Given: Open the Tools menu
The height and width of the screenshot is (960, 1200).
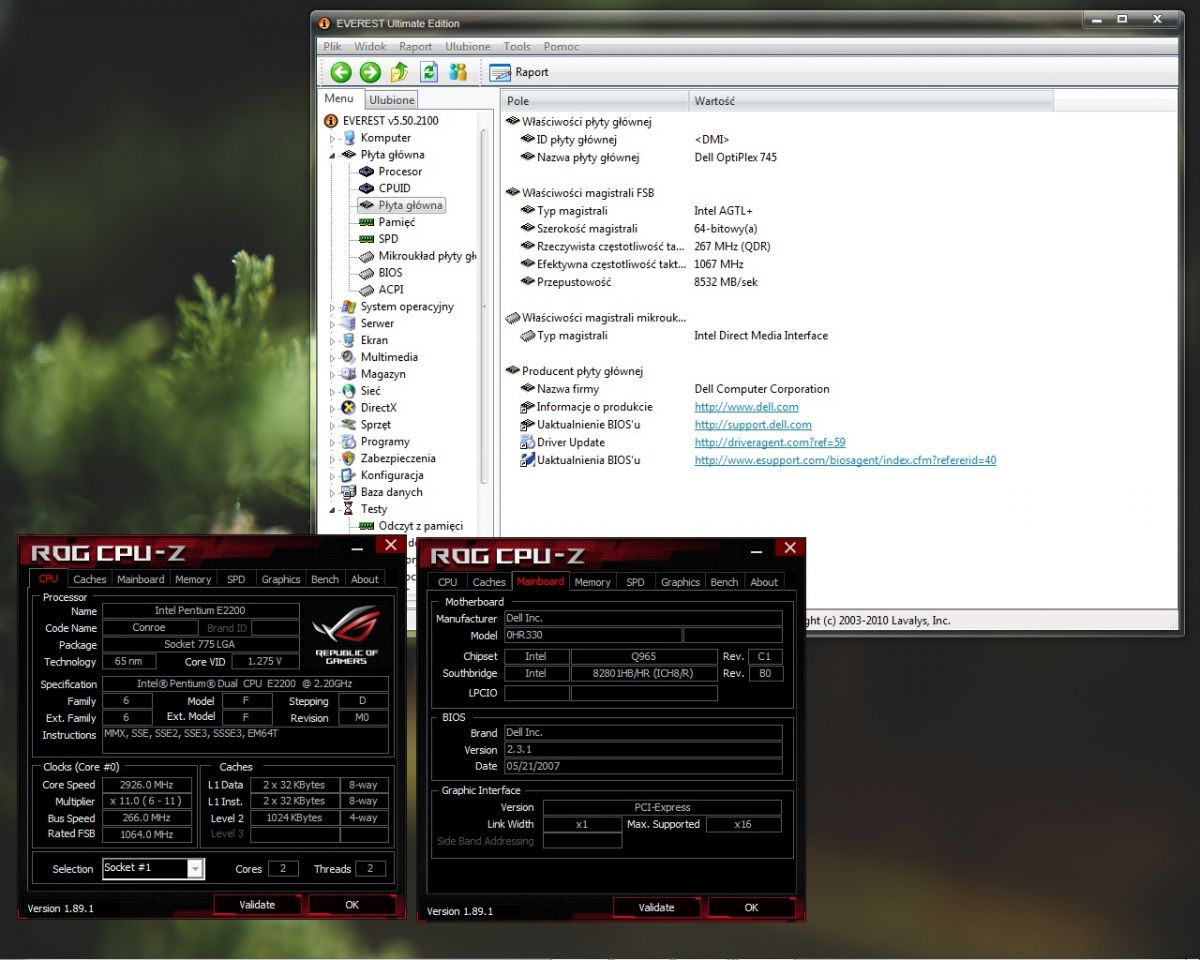Looking at the screenshot, I should (x=517, y=46).
